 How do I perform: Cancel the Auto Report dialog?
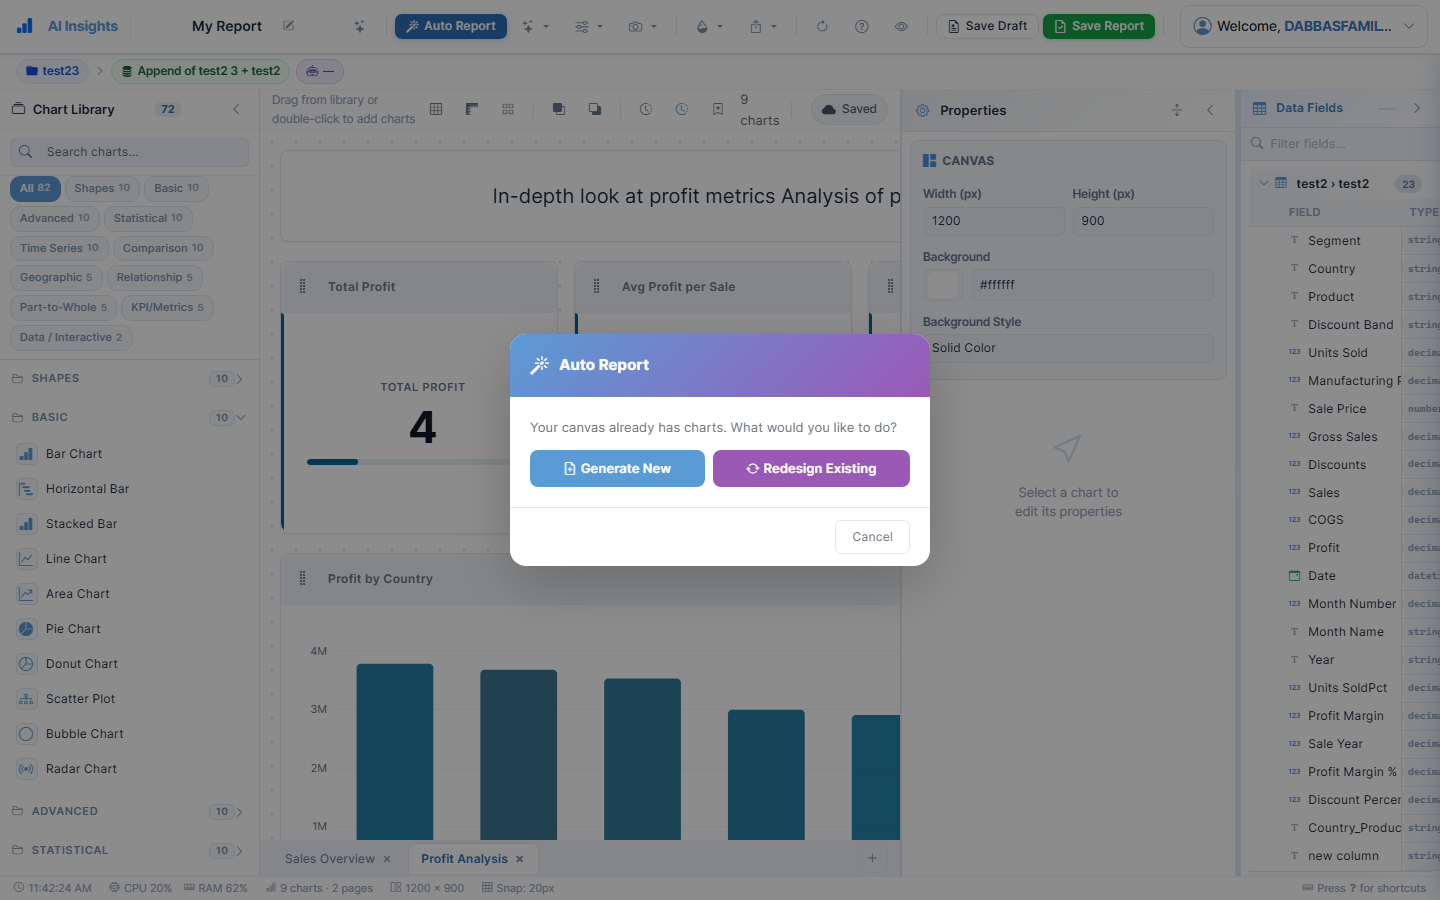[x=872, y=537]
